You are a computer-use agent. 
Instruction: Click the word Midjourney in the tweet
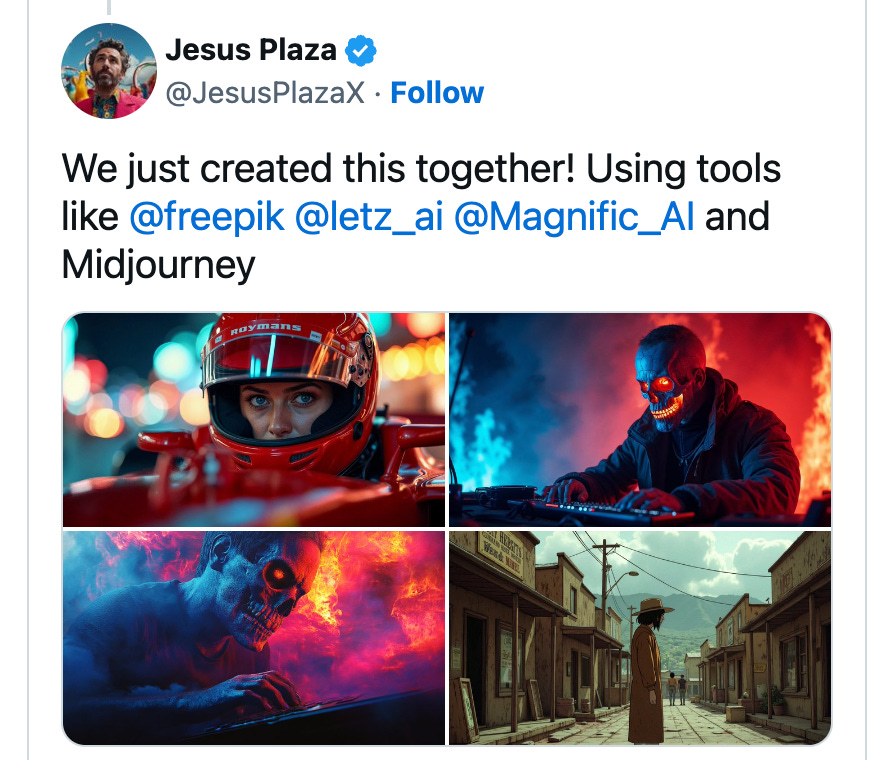click(x=158, y=265)
